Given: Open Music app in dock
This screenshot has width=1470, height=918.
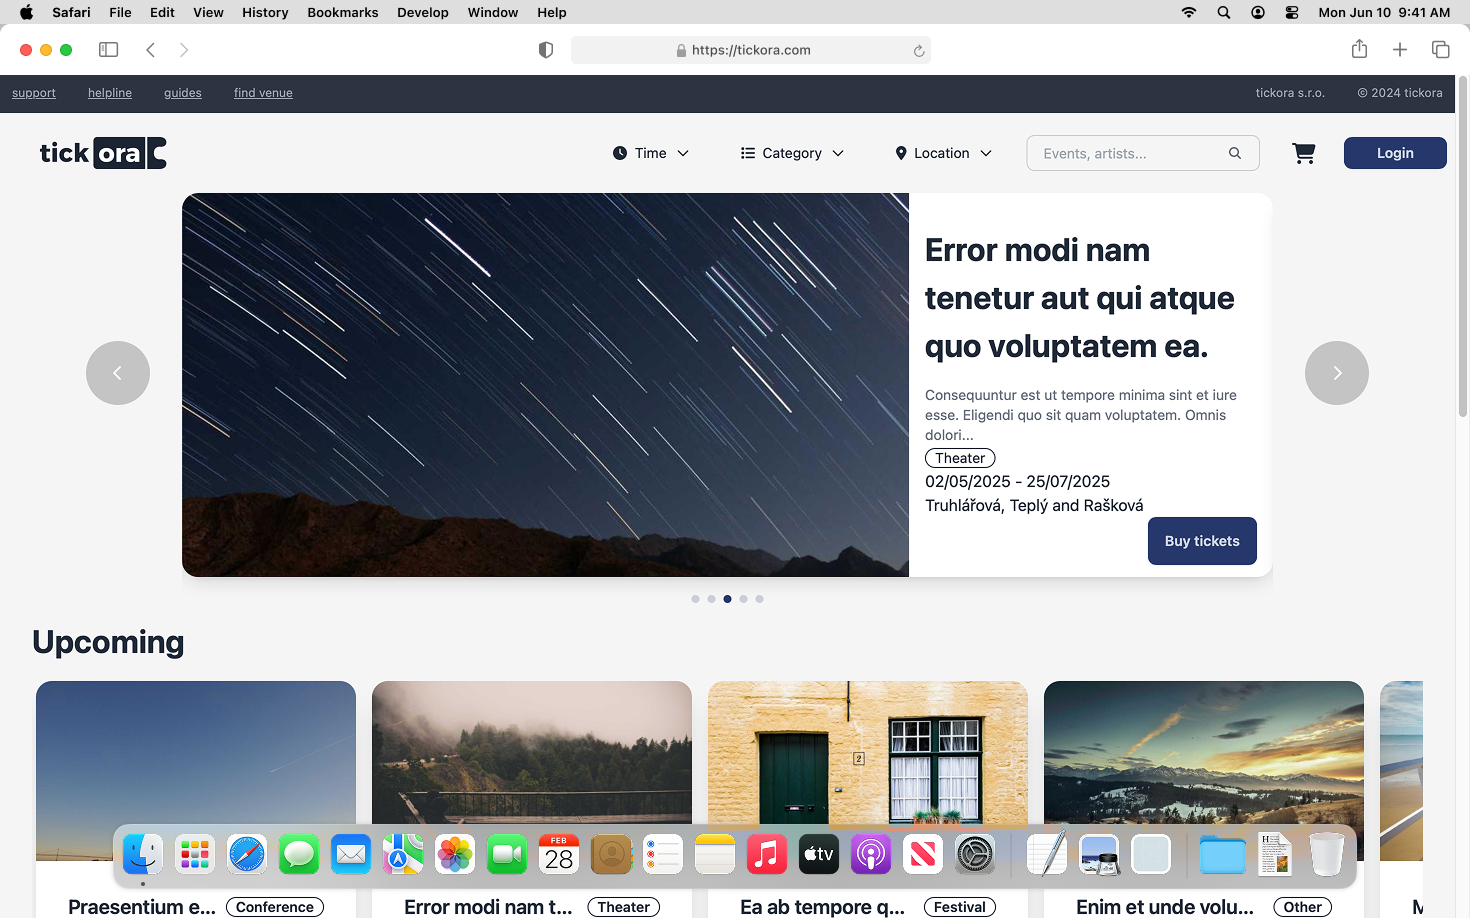Looking at the screenshot, I should coord(767,854).
